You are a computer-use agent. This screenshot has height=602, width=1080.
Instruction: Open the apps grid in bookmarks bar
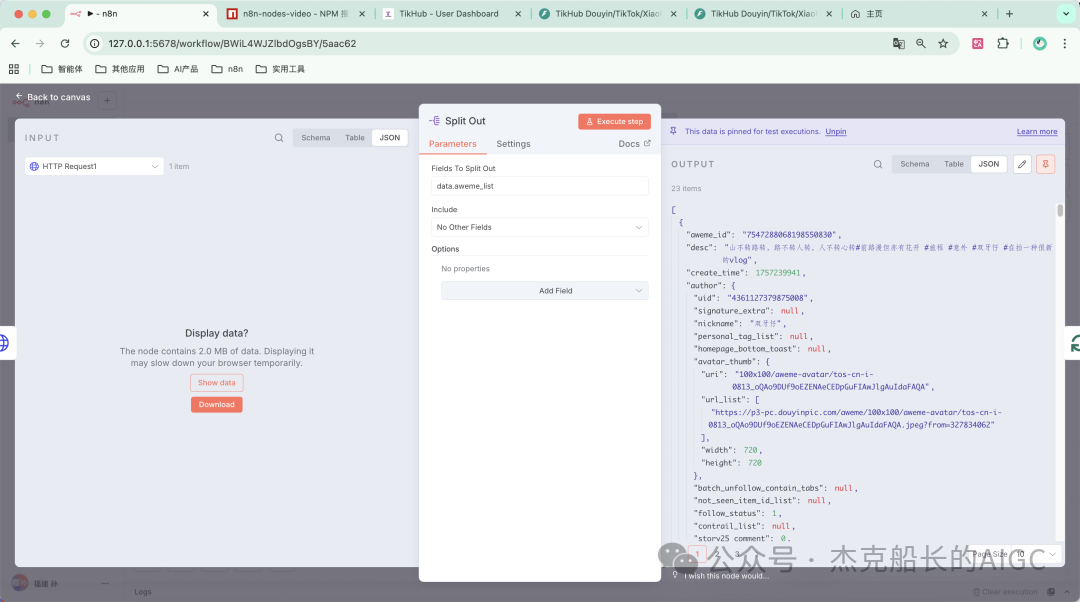(x=14, y=69)
